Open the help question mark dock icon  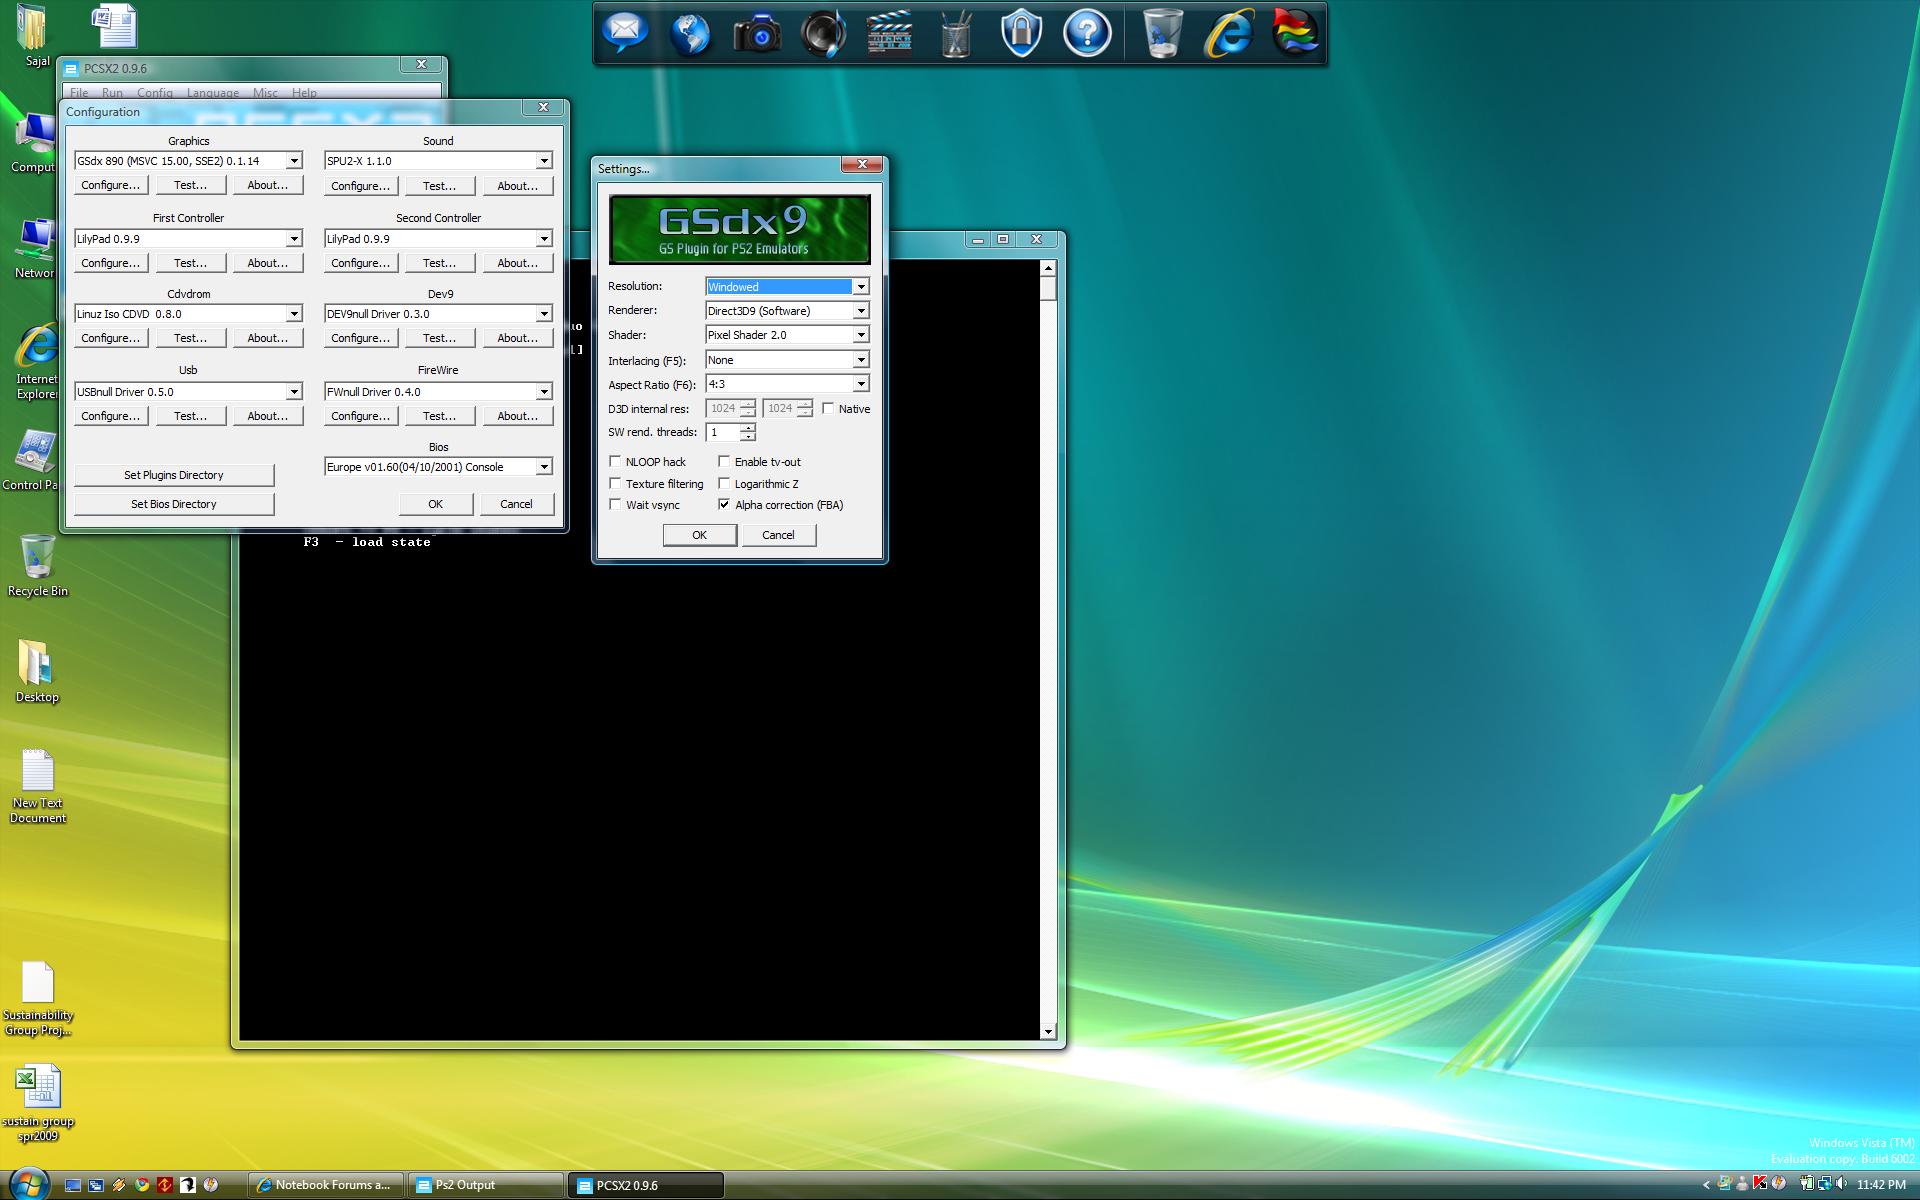[1087, 33]
